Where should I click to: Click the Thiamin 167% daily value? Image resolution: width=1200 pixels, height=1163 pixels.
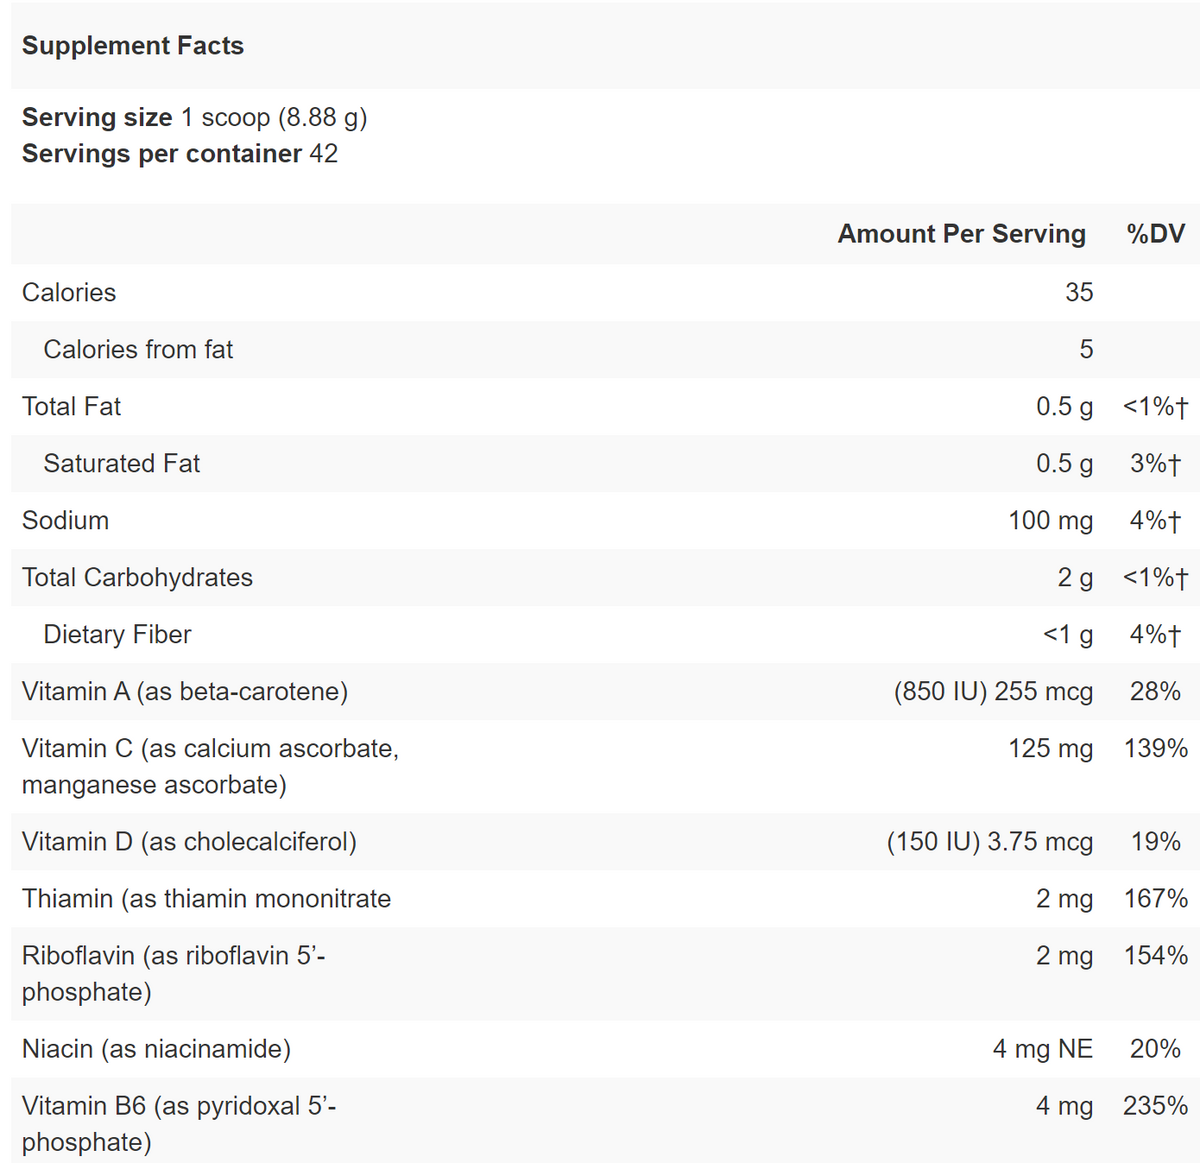(x=1155, y=899)
